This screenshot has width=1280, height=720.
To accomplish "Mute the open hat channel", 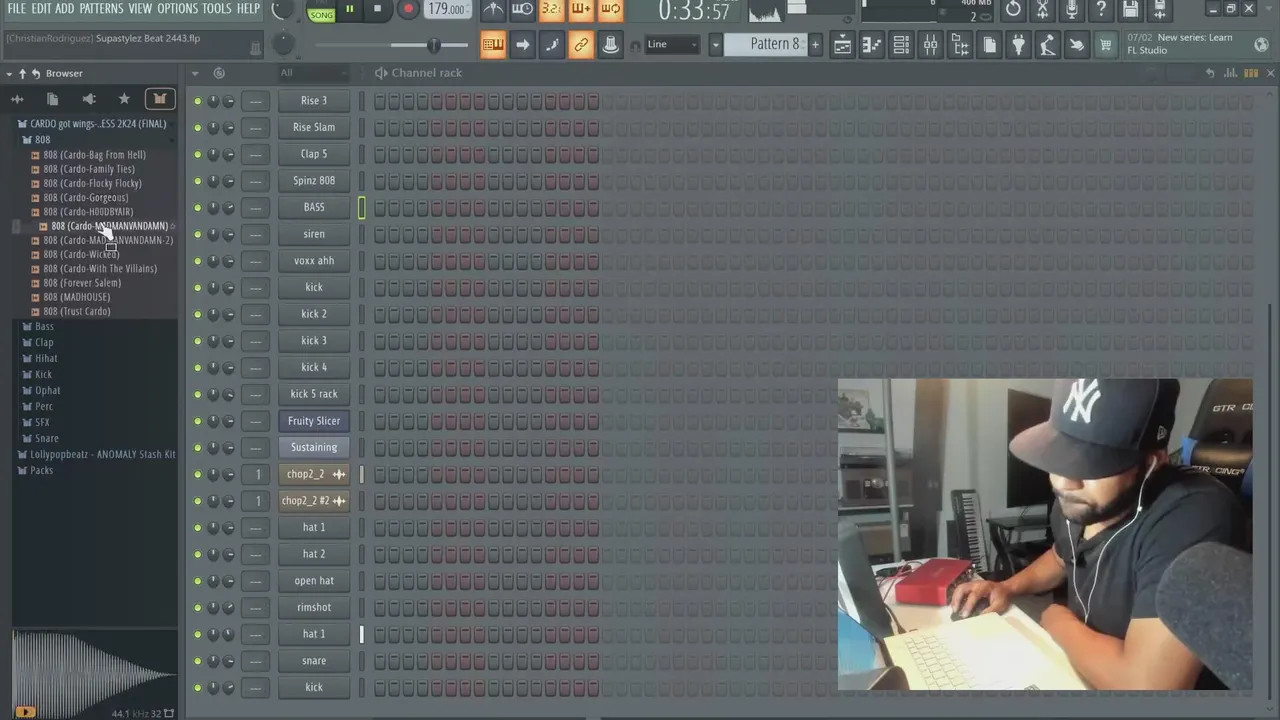I will coord(197,581).
